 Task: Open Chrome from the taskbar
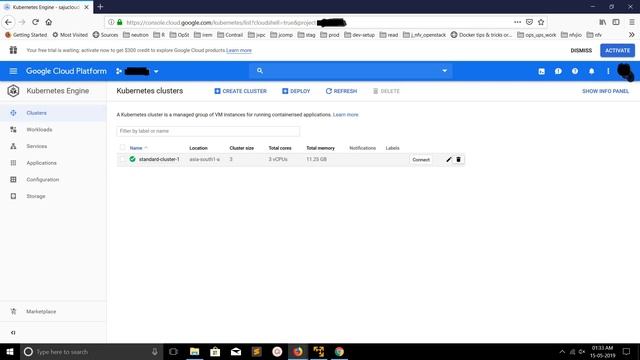(339, 351)
